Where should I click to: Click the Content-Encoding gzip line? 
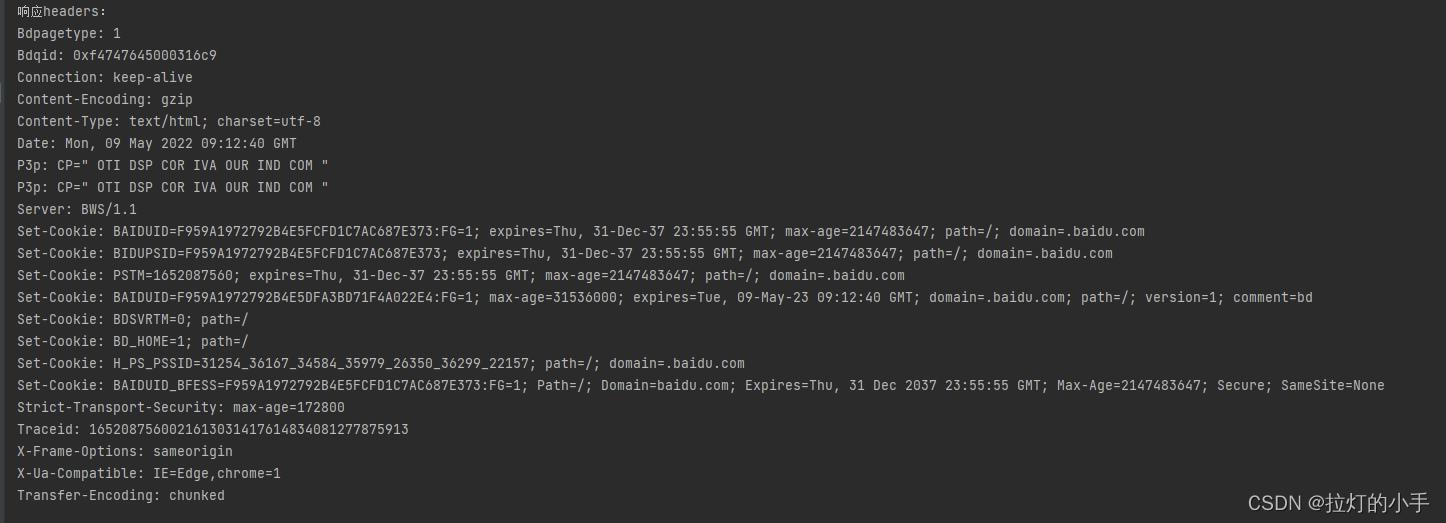(x=104, y=100)
